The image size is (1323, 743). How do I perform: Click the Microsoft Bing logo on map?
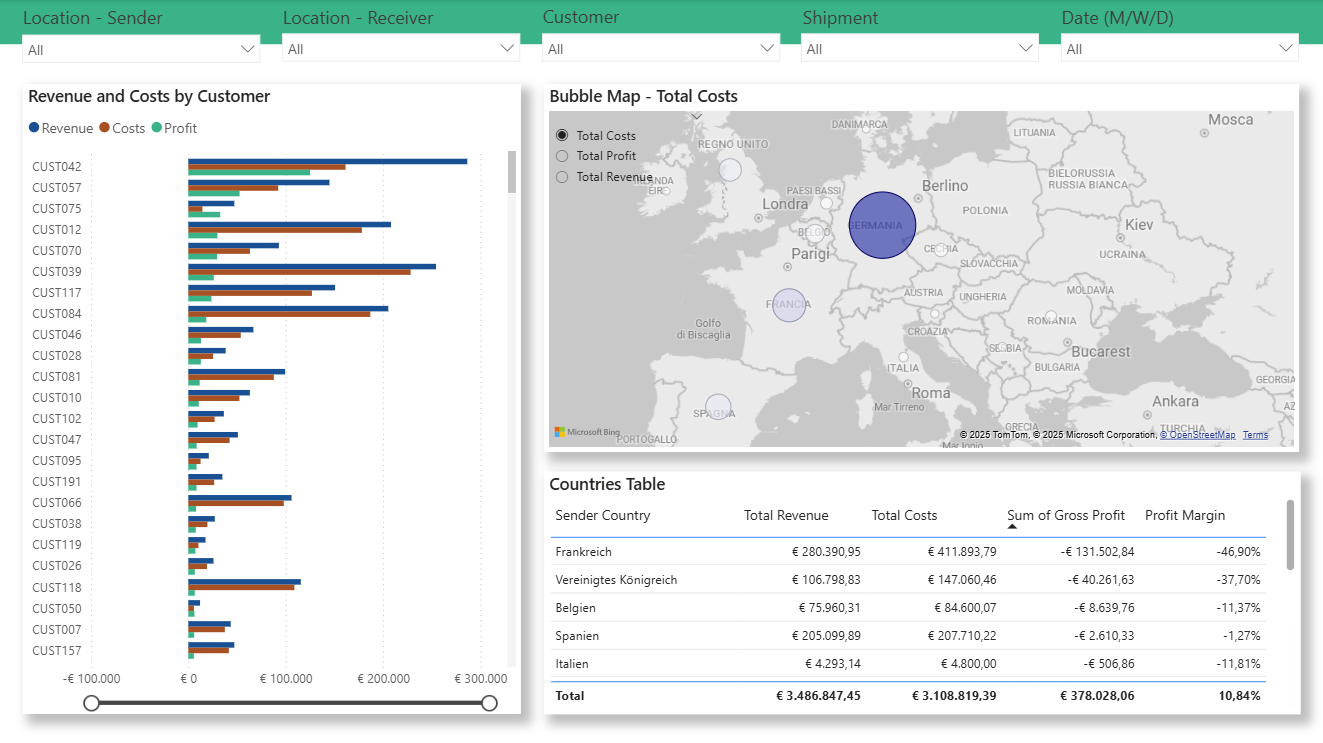click(x=588, y=432)
